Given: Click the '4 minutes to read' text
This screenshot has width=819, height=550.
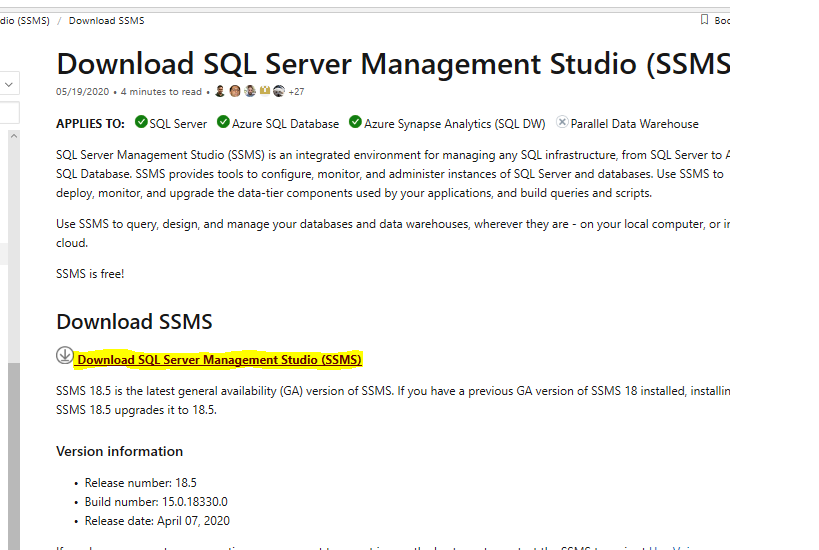Looking at the screenshot, I should (x=161, y=92).
